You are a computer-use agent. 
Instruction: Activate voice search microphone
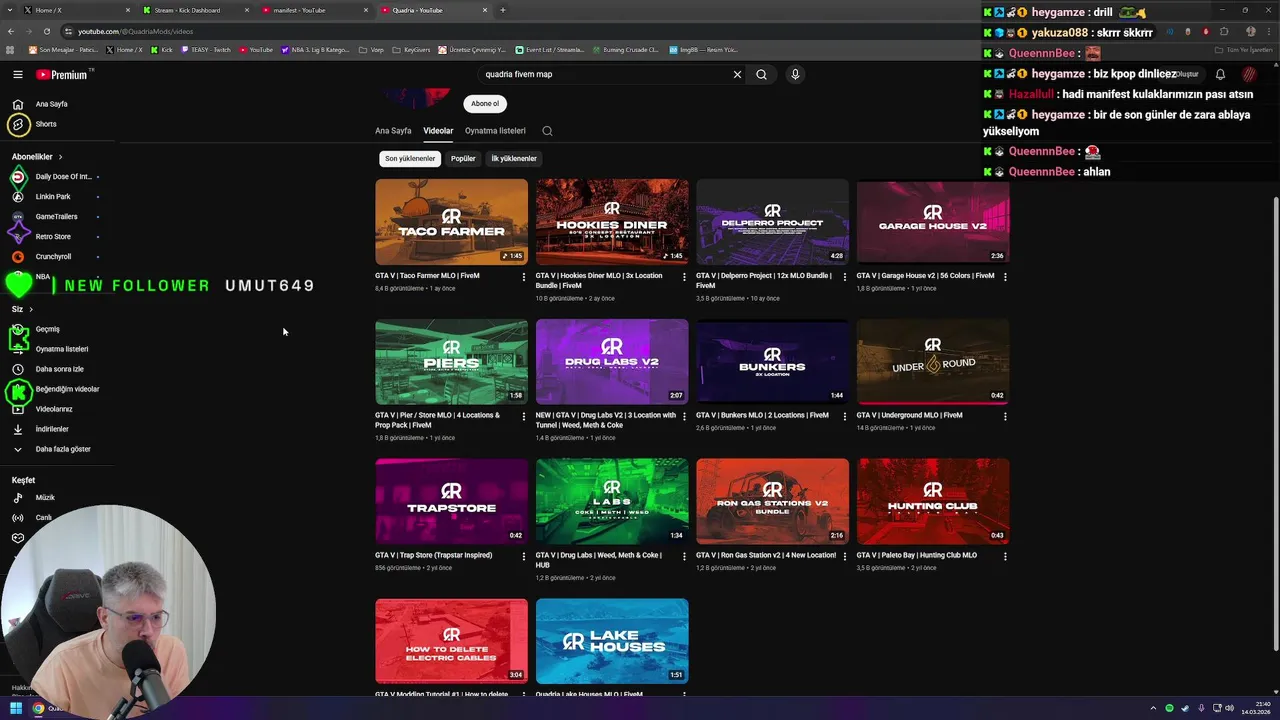click(x=795, y=74)
